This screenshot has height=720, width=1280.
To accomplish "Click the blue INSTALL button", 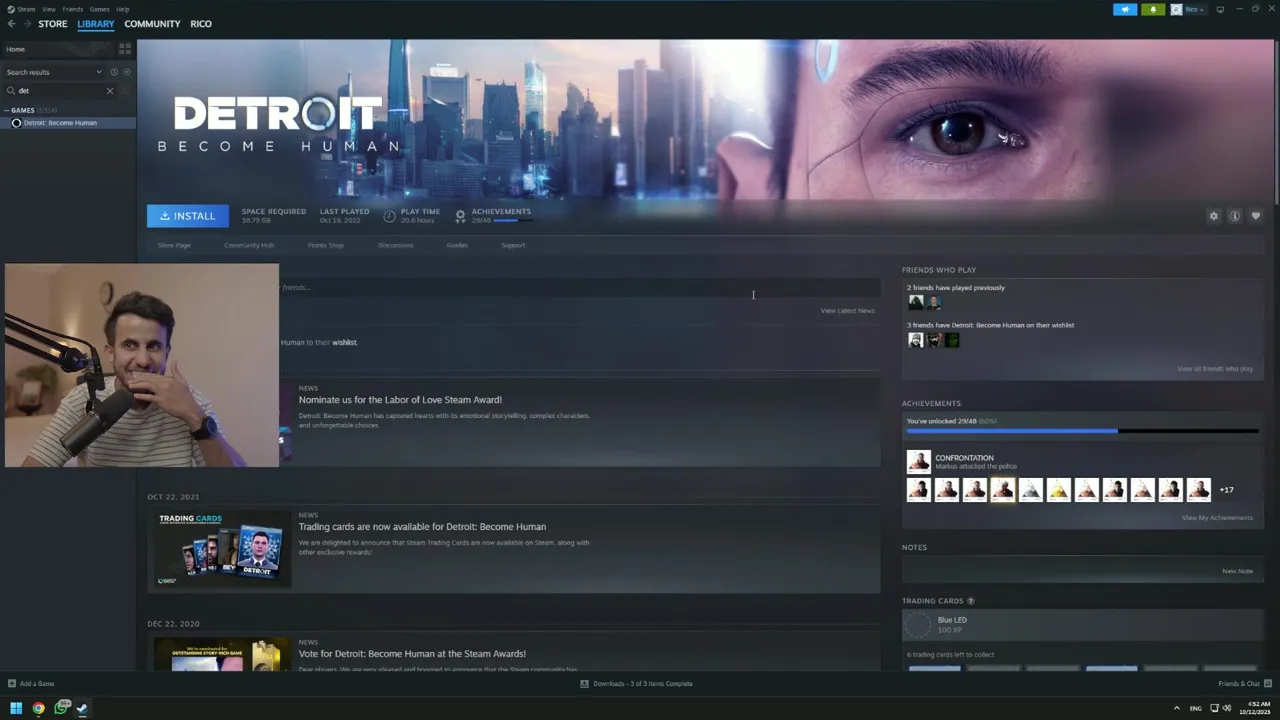I will [188, 216].
